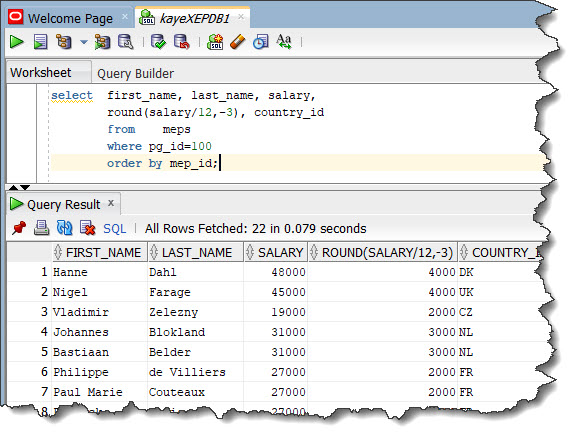Click the 'from meps' line

click(149, 129)
